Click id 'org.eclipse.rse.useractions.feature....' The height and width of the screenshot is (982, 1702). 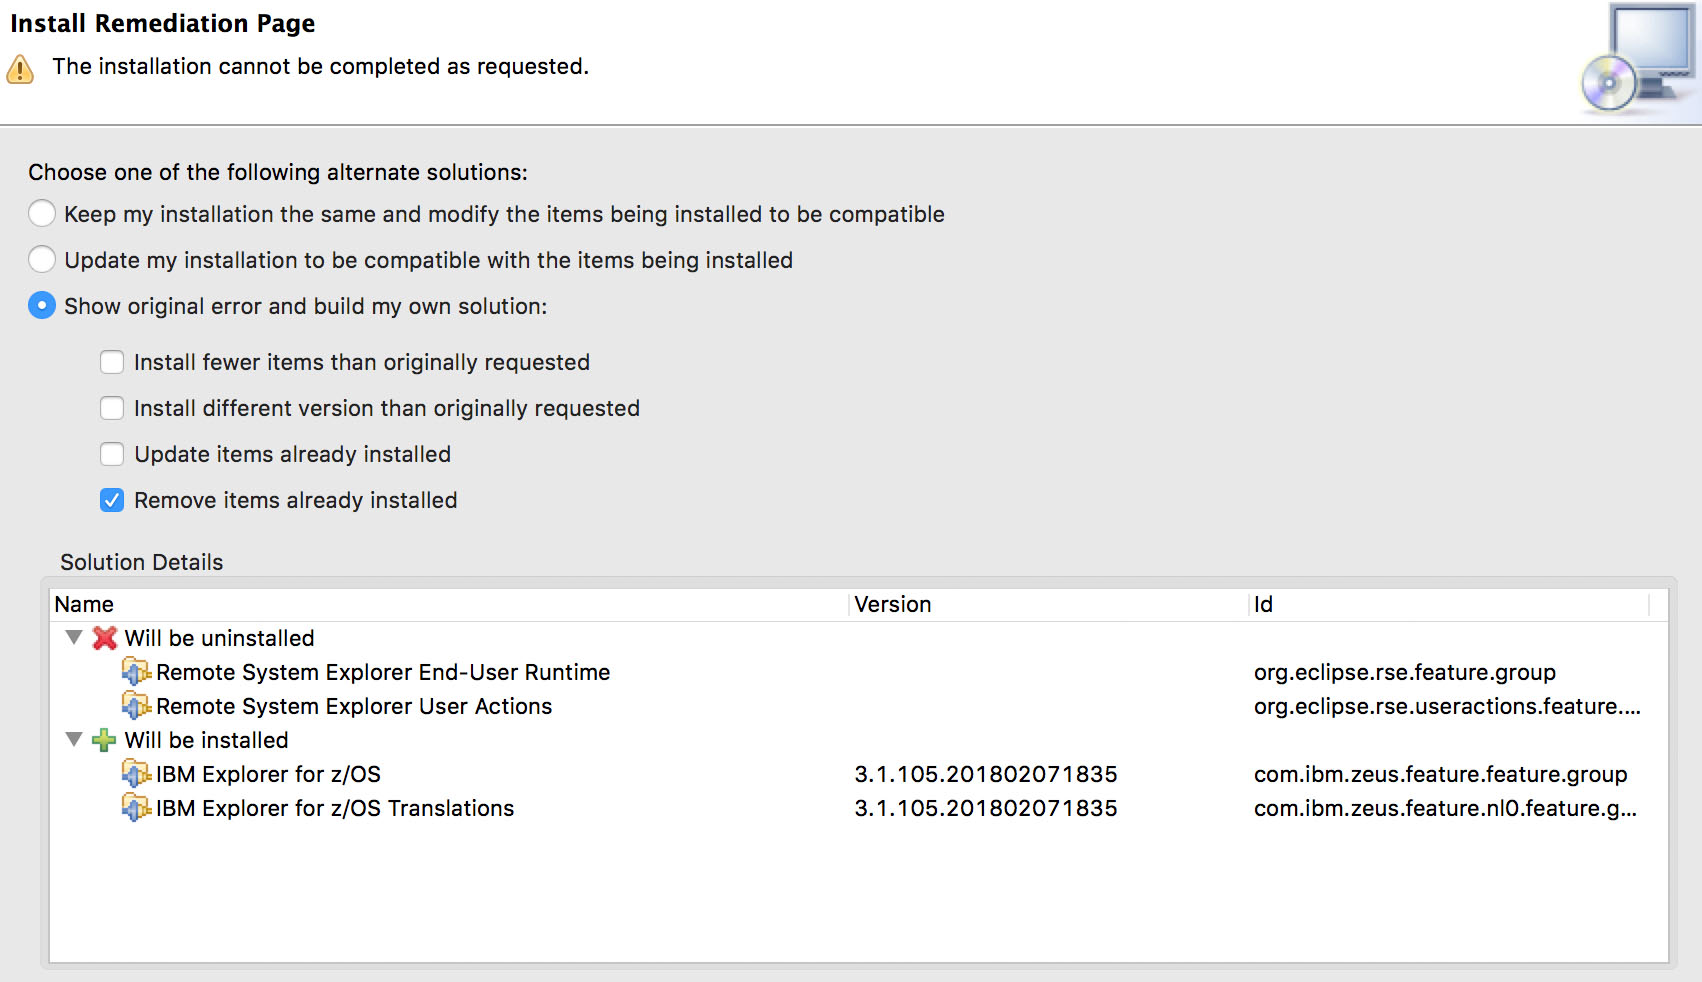(1447, 706)
